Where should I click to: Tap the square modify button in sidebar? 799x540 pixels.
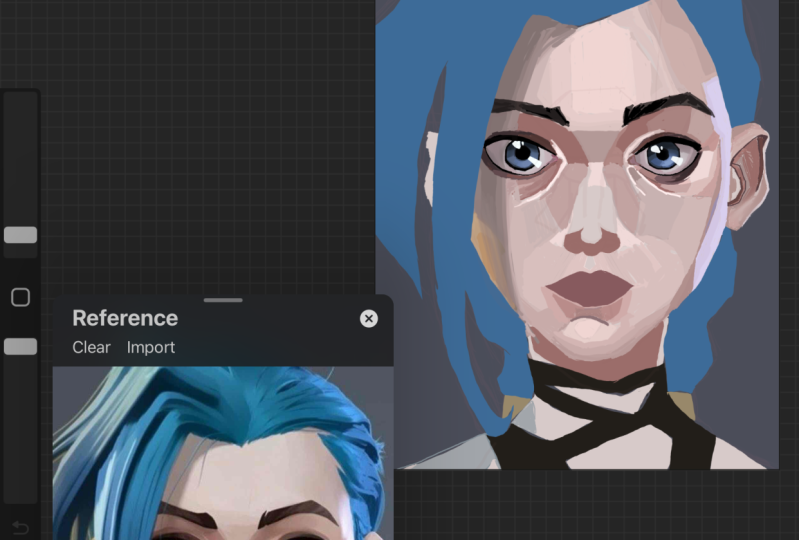20,297
